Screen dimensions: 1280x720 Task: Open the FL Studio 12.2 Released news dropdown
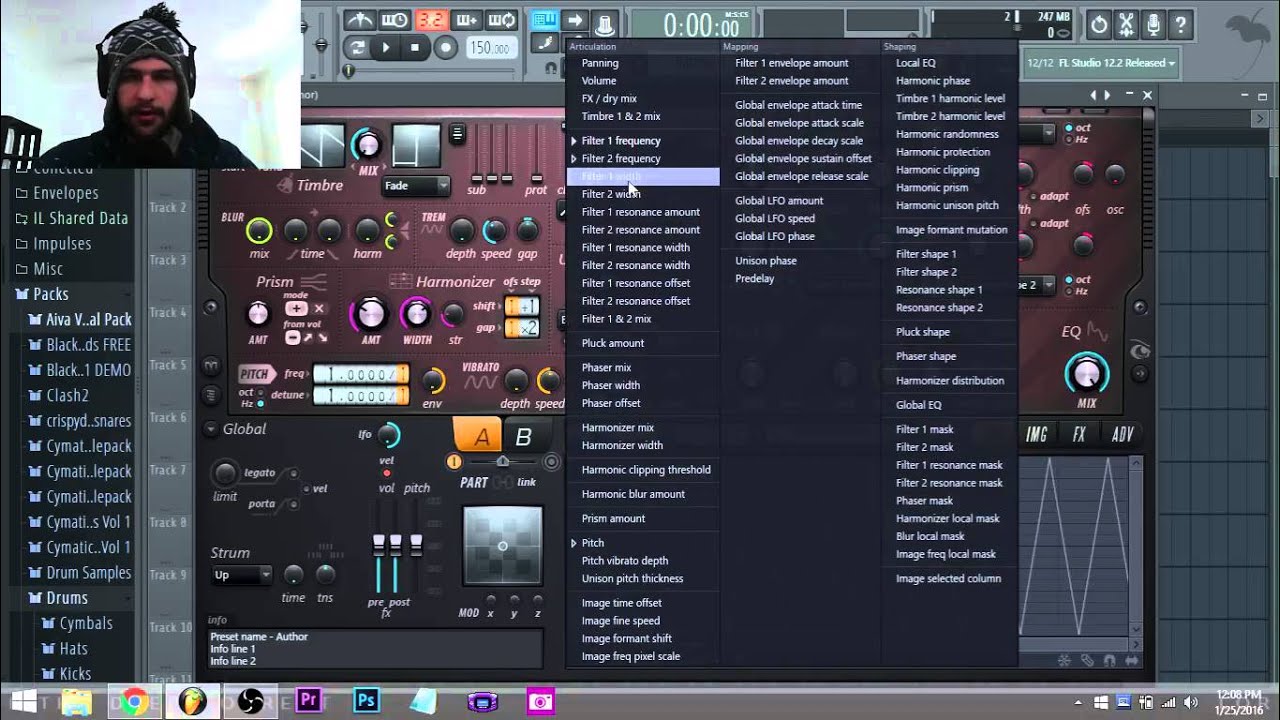pyautogui.click(x=1100, y=63)
